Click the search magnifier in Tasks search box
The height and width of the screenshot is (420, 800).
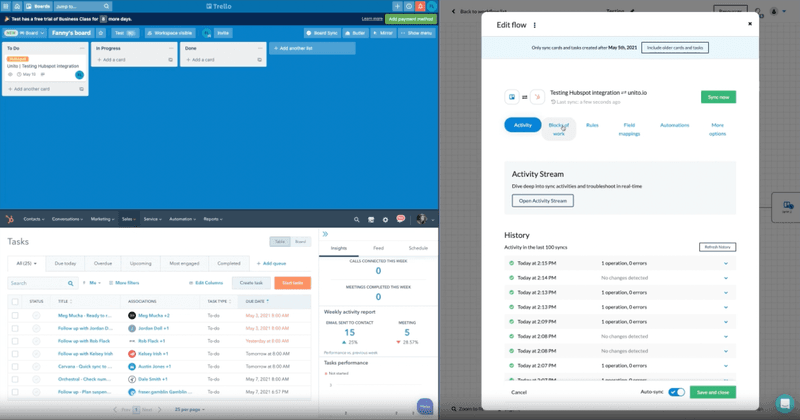[70, 283]
